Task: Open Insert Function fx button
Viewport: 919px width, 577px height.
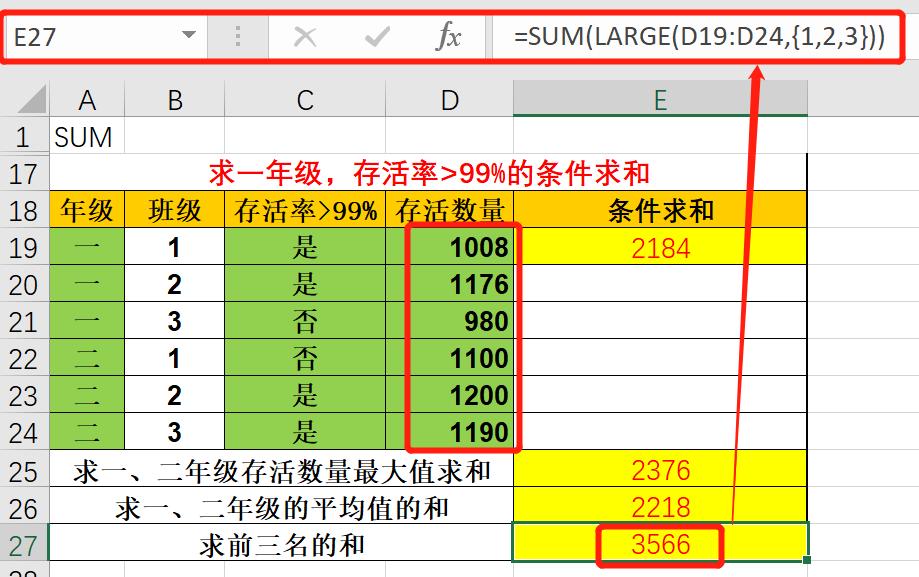Action: 448,36
